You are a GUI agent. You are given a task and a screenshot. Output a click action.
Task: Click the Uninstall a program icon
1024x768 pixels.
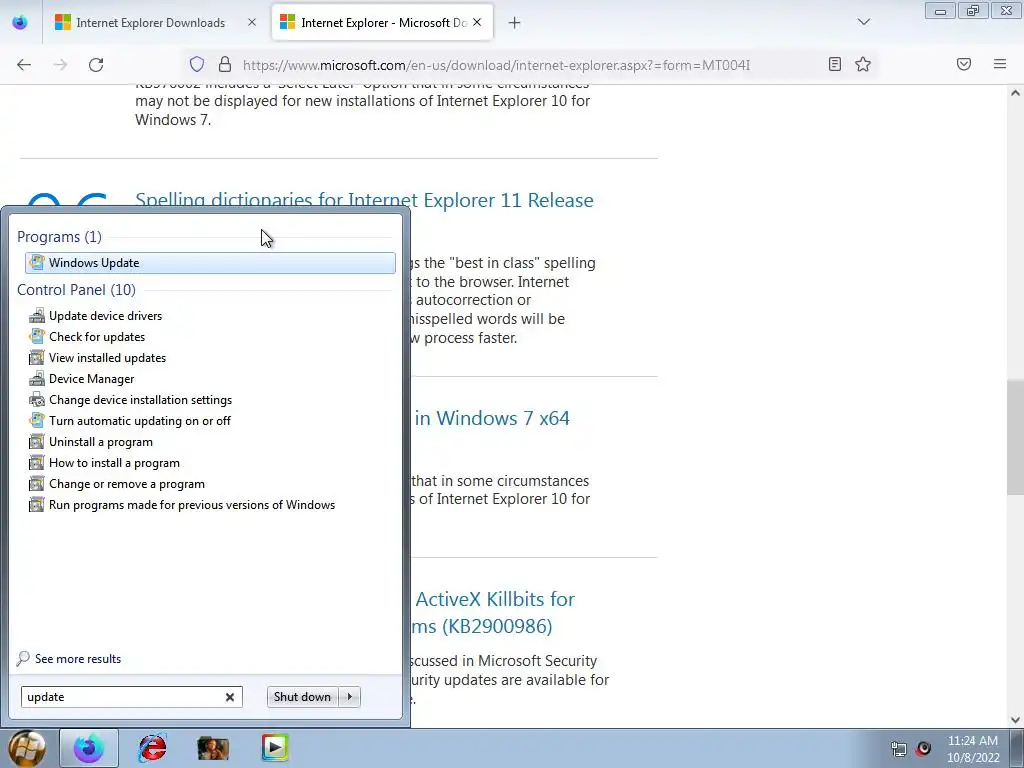[37, 441]
